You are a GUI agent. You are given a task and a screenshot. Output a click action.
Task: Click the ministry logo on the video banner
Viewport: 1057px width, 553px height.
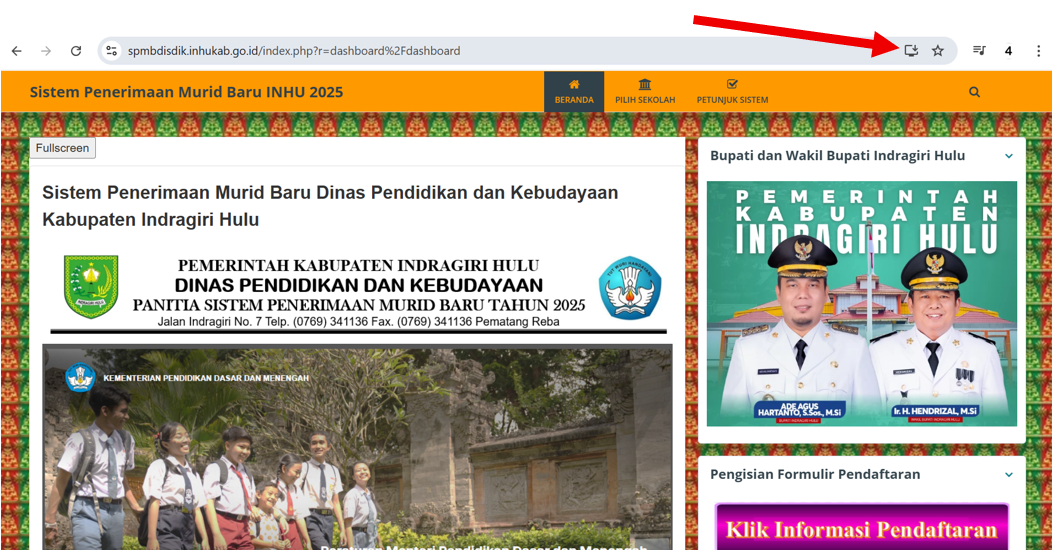80,378
